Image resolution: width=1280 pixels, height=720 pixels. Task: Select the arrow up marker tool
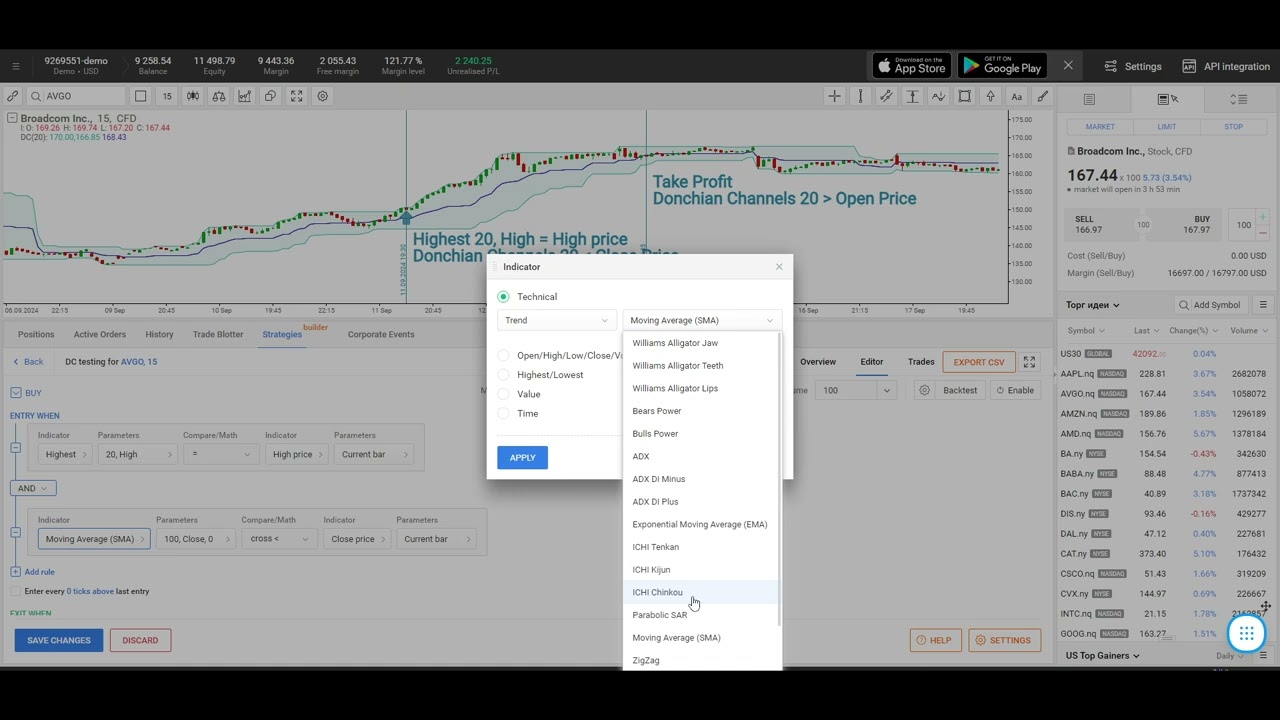[x=990, y=96]
